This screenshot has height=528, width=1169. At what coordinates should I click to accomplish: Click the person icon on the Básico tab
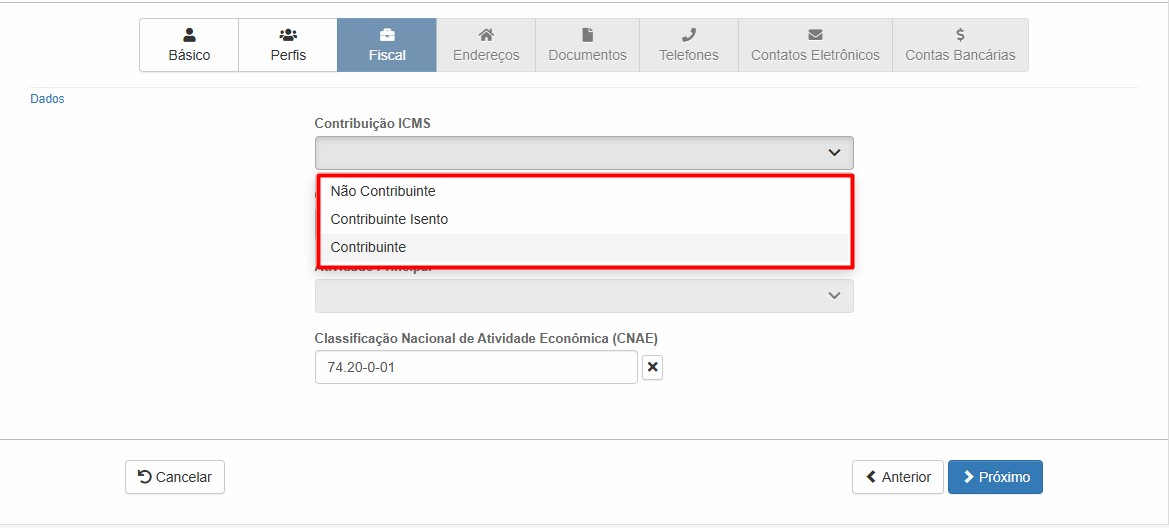click(189, 35)
